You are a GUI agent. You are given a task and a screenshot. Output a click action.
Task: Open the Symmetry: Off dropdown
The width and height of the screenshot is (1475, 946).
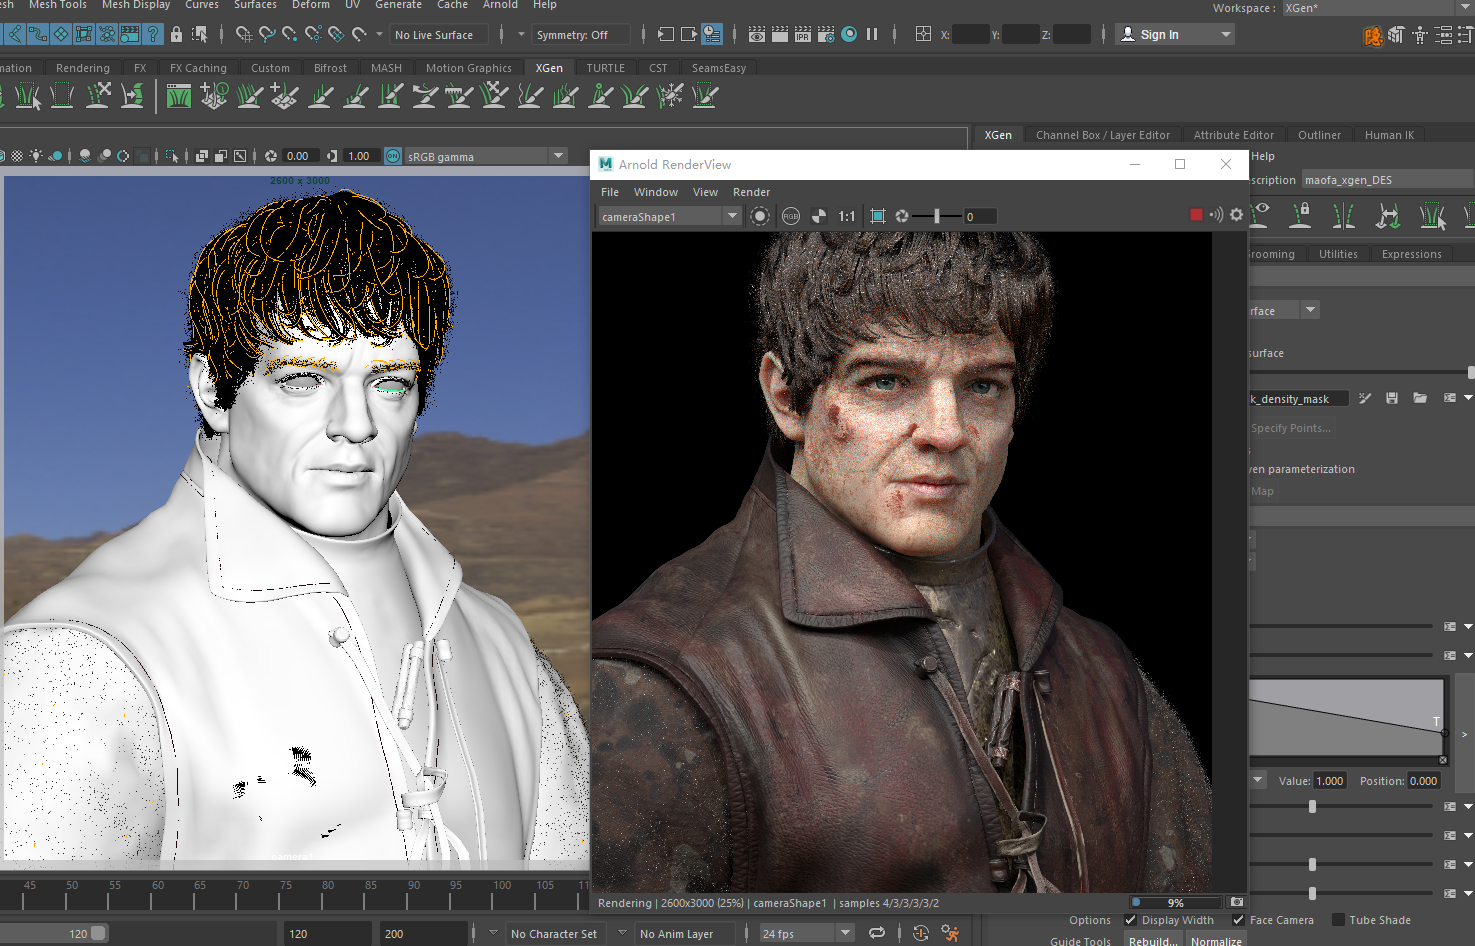click(x=582, y=34)
